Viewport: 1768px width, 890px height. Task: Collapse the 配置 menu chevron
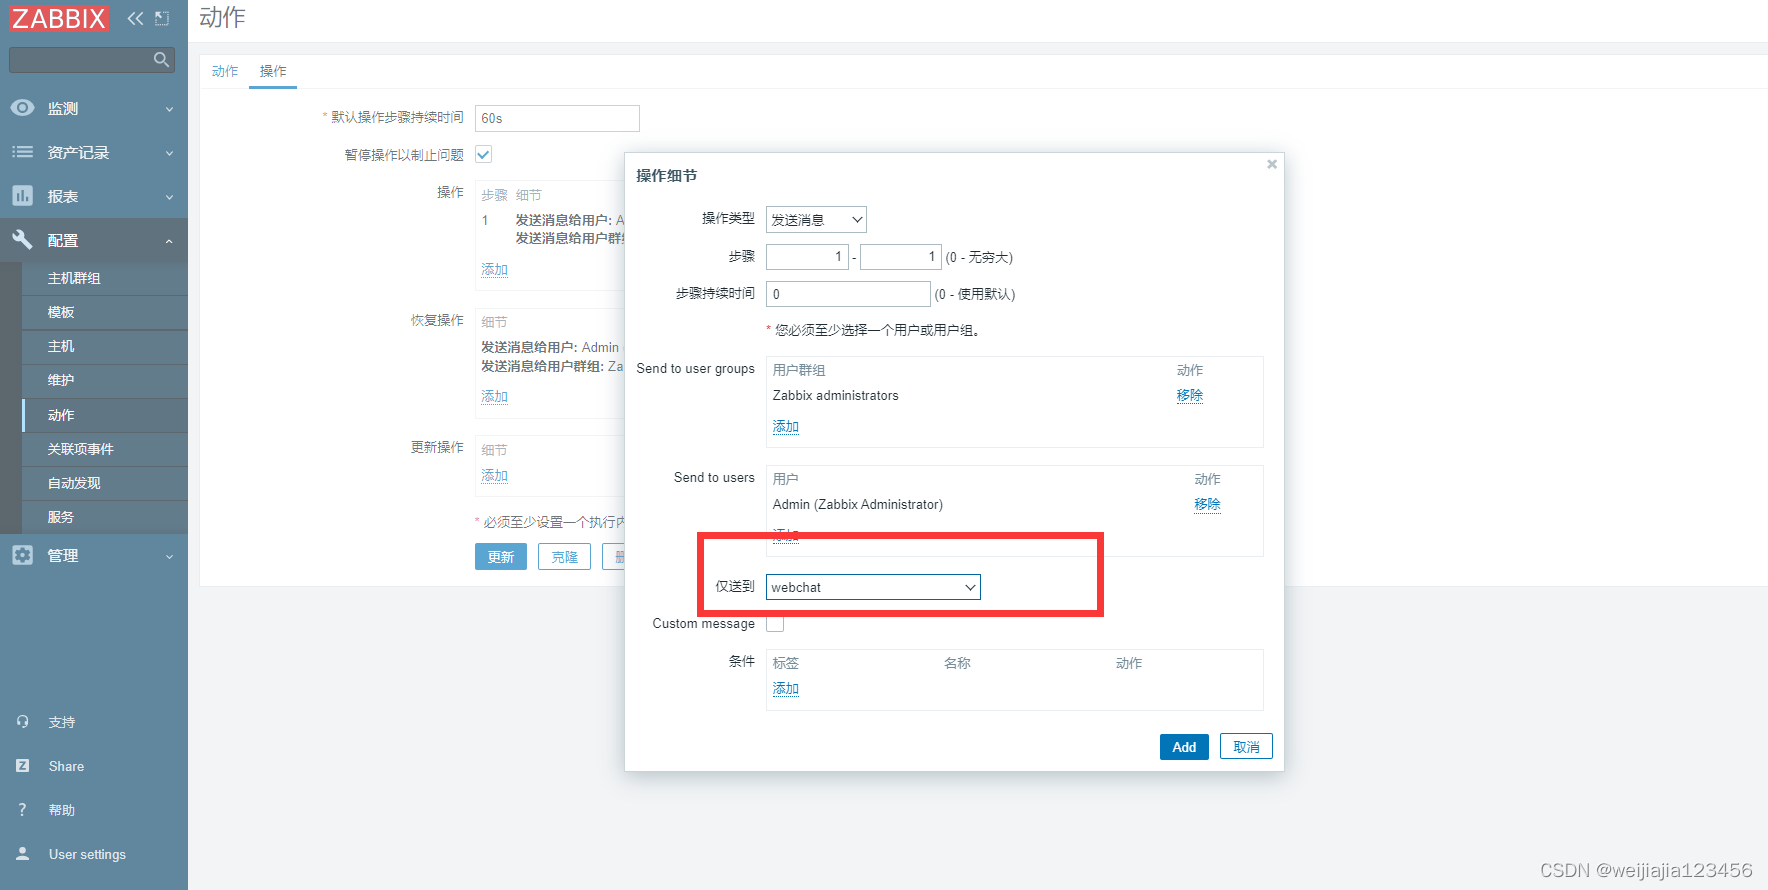pyautogui.click(x=169, y=241)
